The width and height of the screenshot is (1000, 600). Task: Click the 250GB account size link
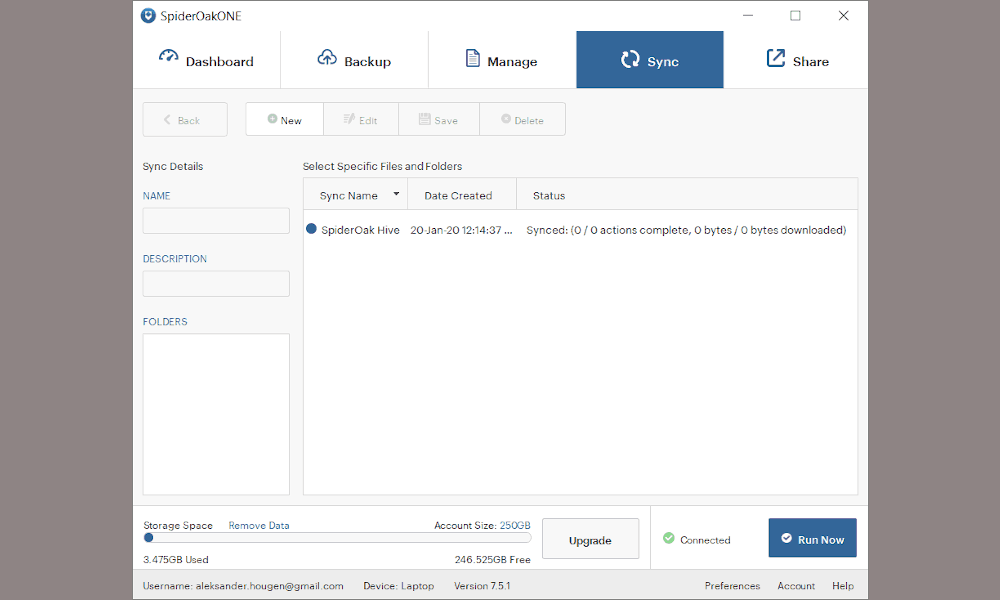tap(515, 525)
